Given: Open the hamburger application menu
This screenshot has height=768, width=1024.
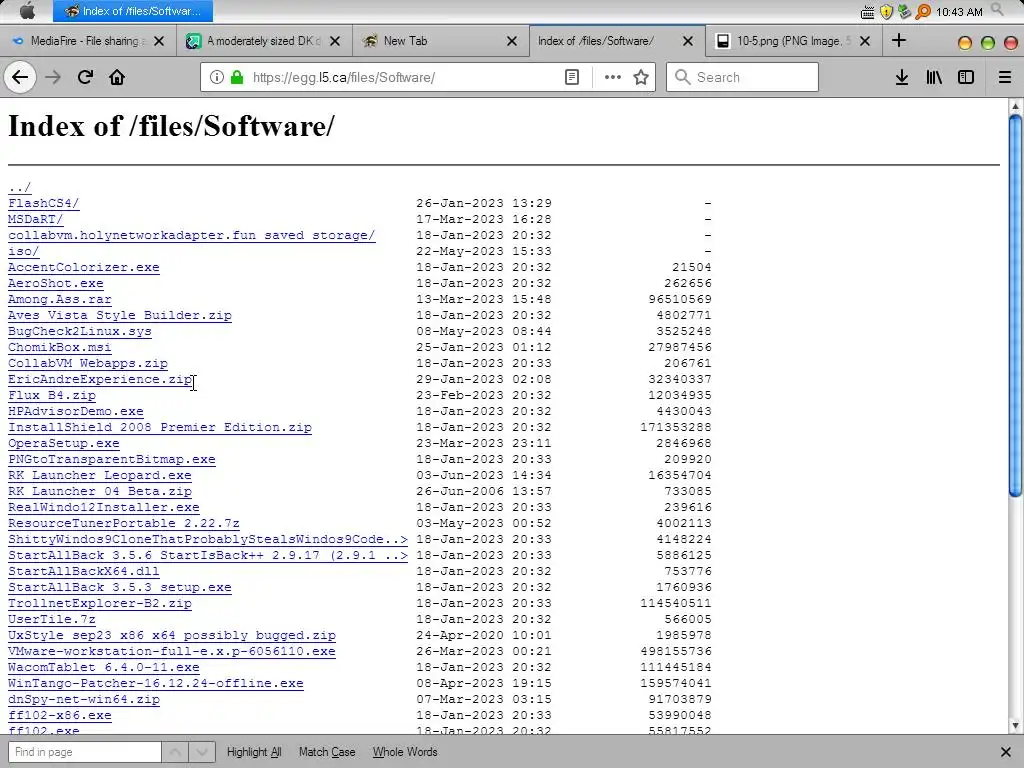Looking at the screenshot, I should pos(1004,77).
